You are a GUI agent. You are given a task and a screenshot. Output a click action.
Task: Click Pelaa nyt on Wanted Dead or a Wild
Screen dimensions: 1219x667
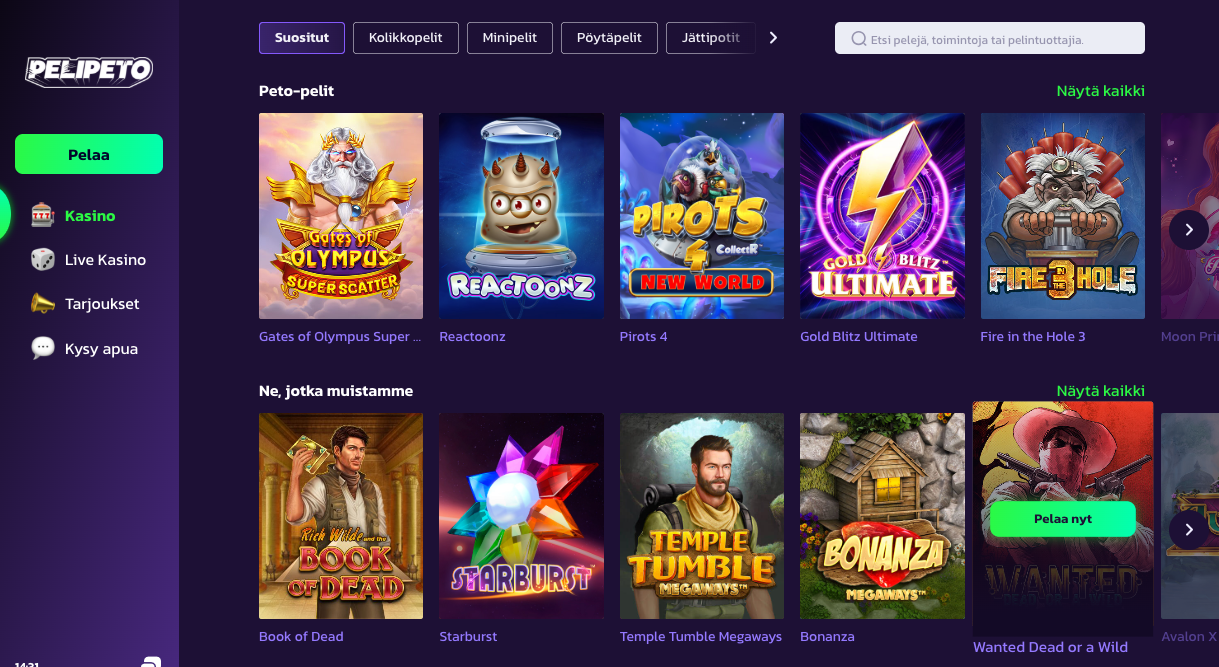click(1062, 519)
